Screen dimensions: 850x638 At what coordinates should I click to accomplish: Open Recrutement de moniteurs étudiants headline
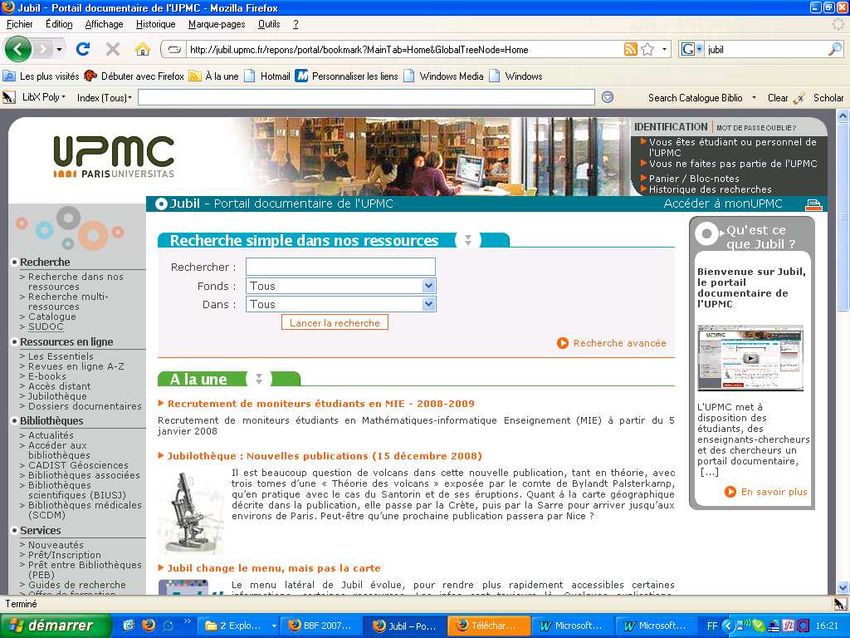pyautogui.click(x=321, y=403)
